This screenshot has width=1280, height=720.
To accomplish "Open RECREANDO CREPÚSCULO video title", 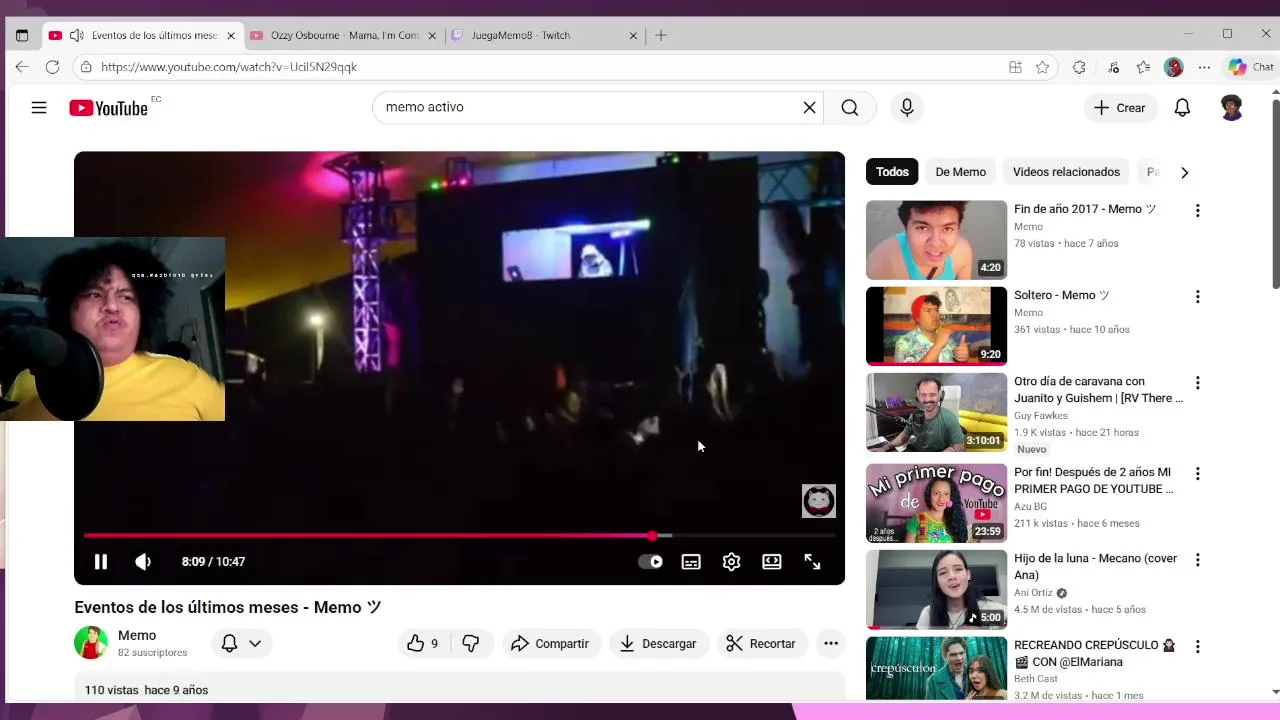I will click(1095, 654).
